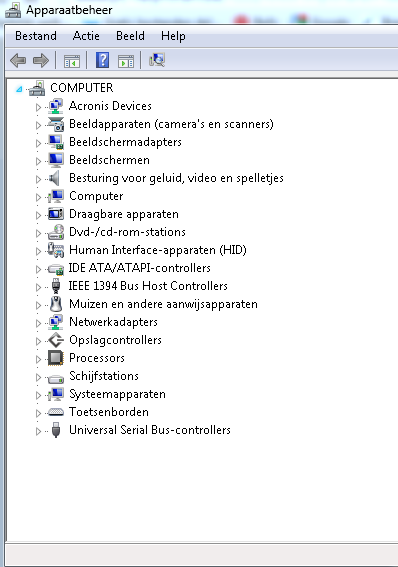Select the 'Draagbare apparaten' label
The image size is (398, 567).
(124, 214)
